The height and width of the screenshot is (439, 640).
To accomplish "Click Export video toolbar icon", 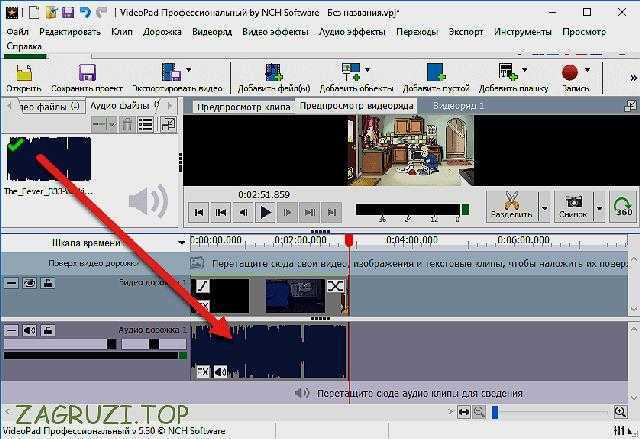I will coord(171,72).
